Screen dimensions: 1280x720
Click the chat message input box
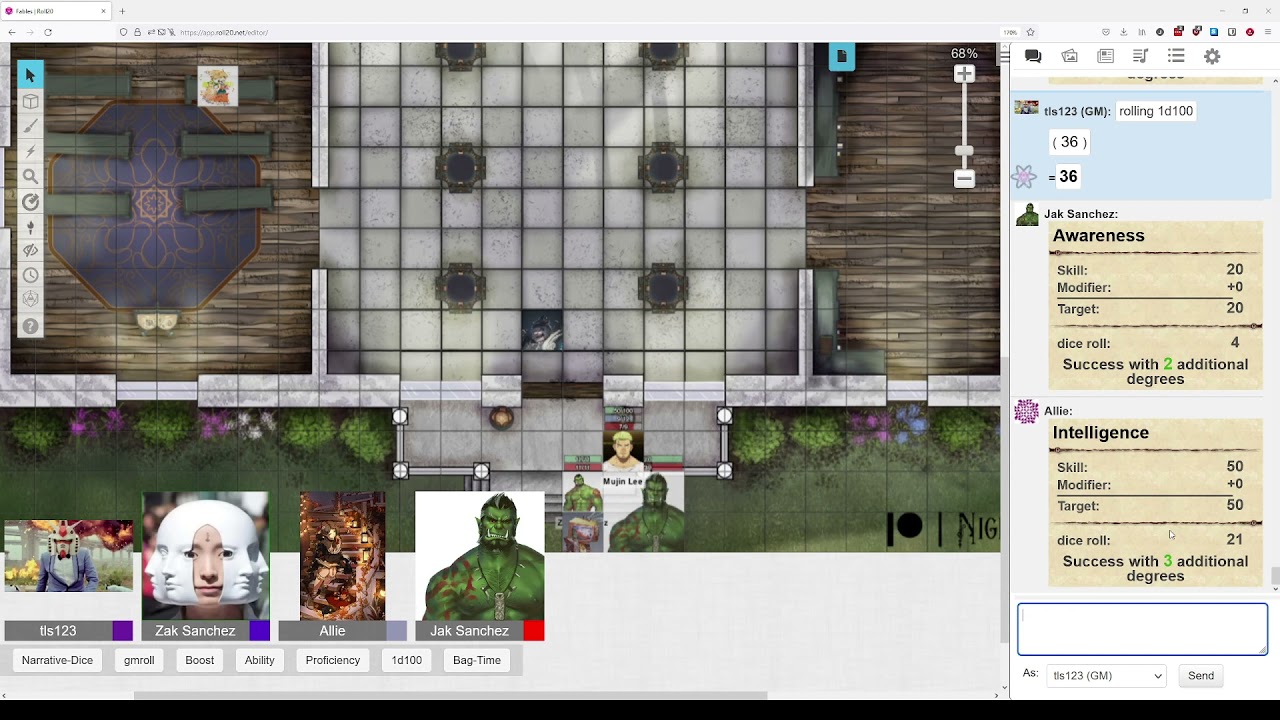coord(1142,629)
